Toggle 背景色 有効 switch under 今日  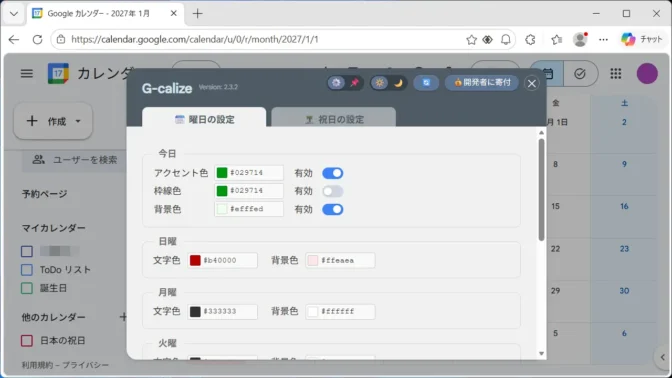pyautogui.click(x=333, y=210)
